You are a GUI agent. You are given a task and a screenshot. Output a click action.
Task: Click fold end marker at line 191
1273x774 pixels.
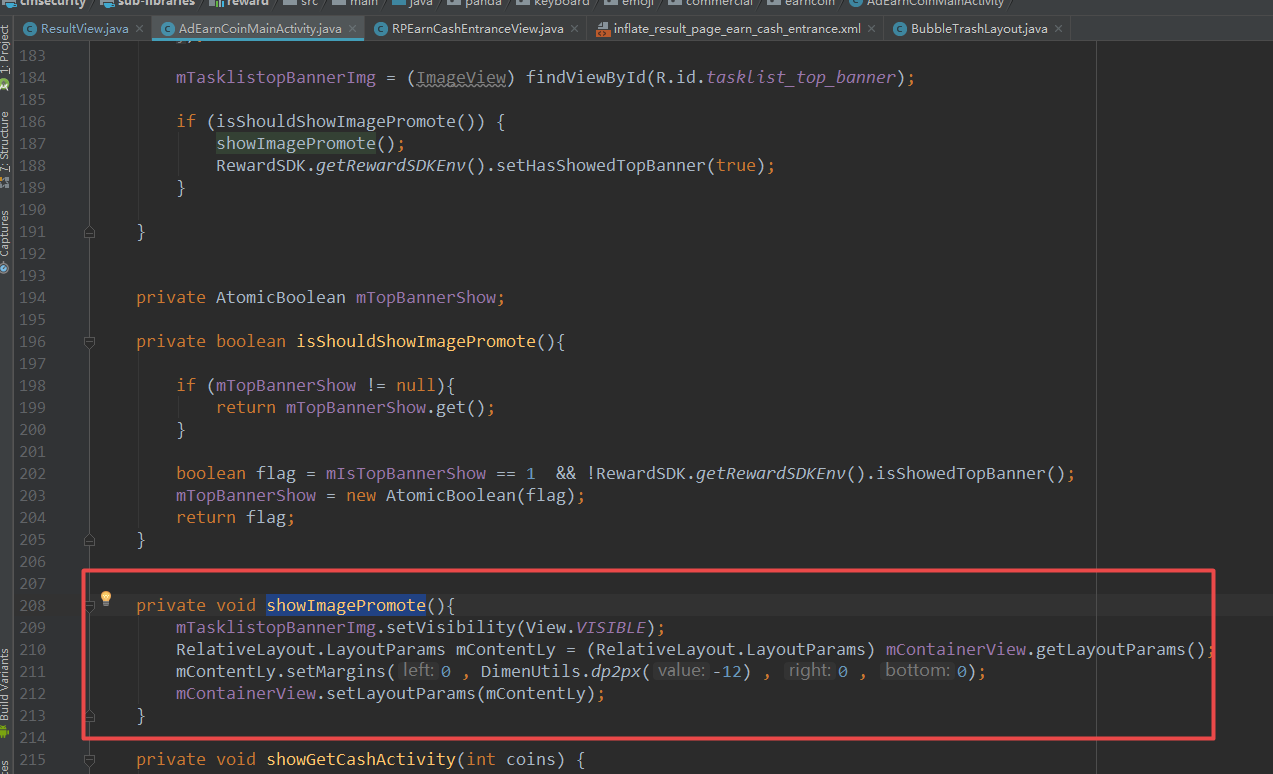[x=89, y=232]
